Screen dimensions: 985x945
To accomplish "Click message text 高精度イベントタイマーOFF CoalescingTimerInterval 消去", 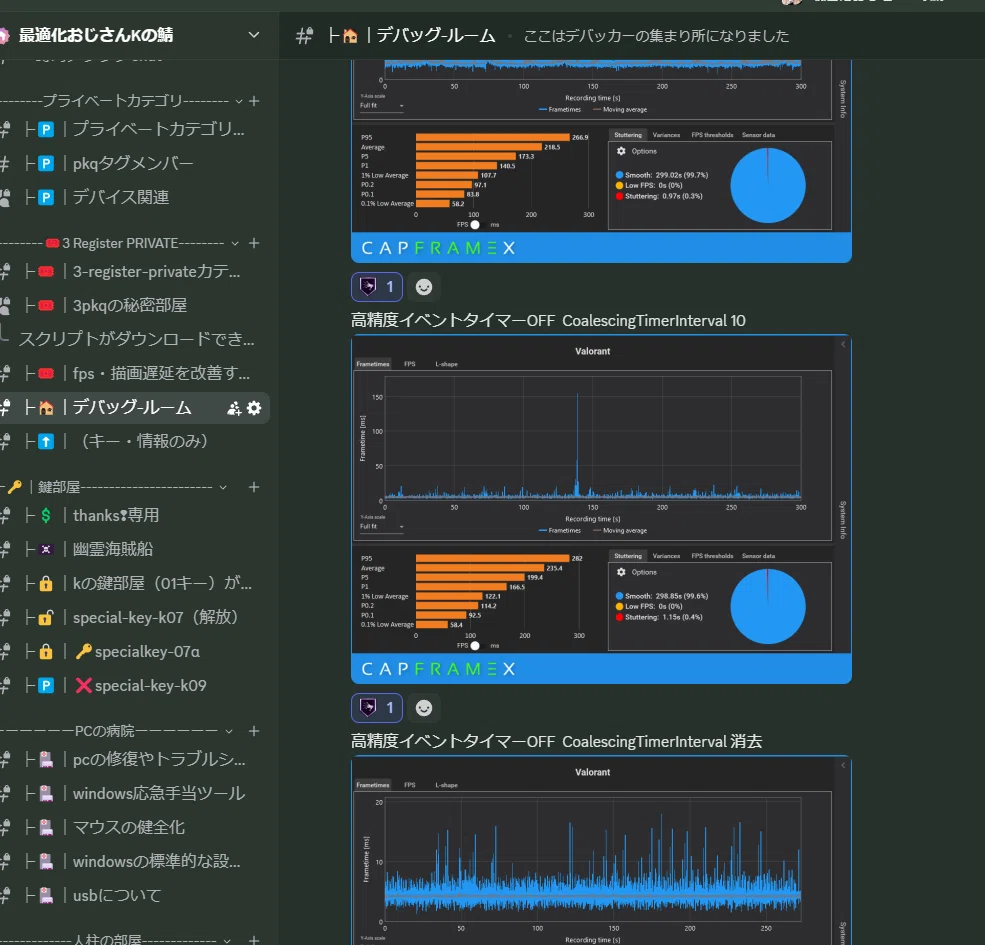I will point(556,741).
